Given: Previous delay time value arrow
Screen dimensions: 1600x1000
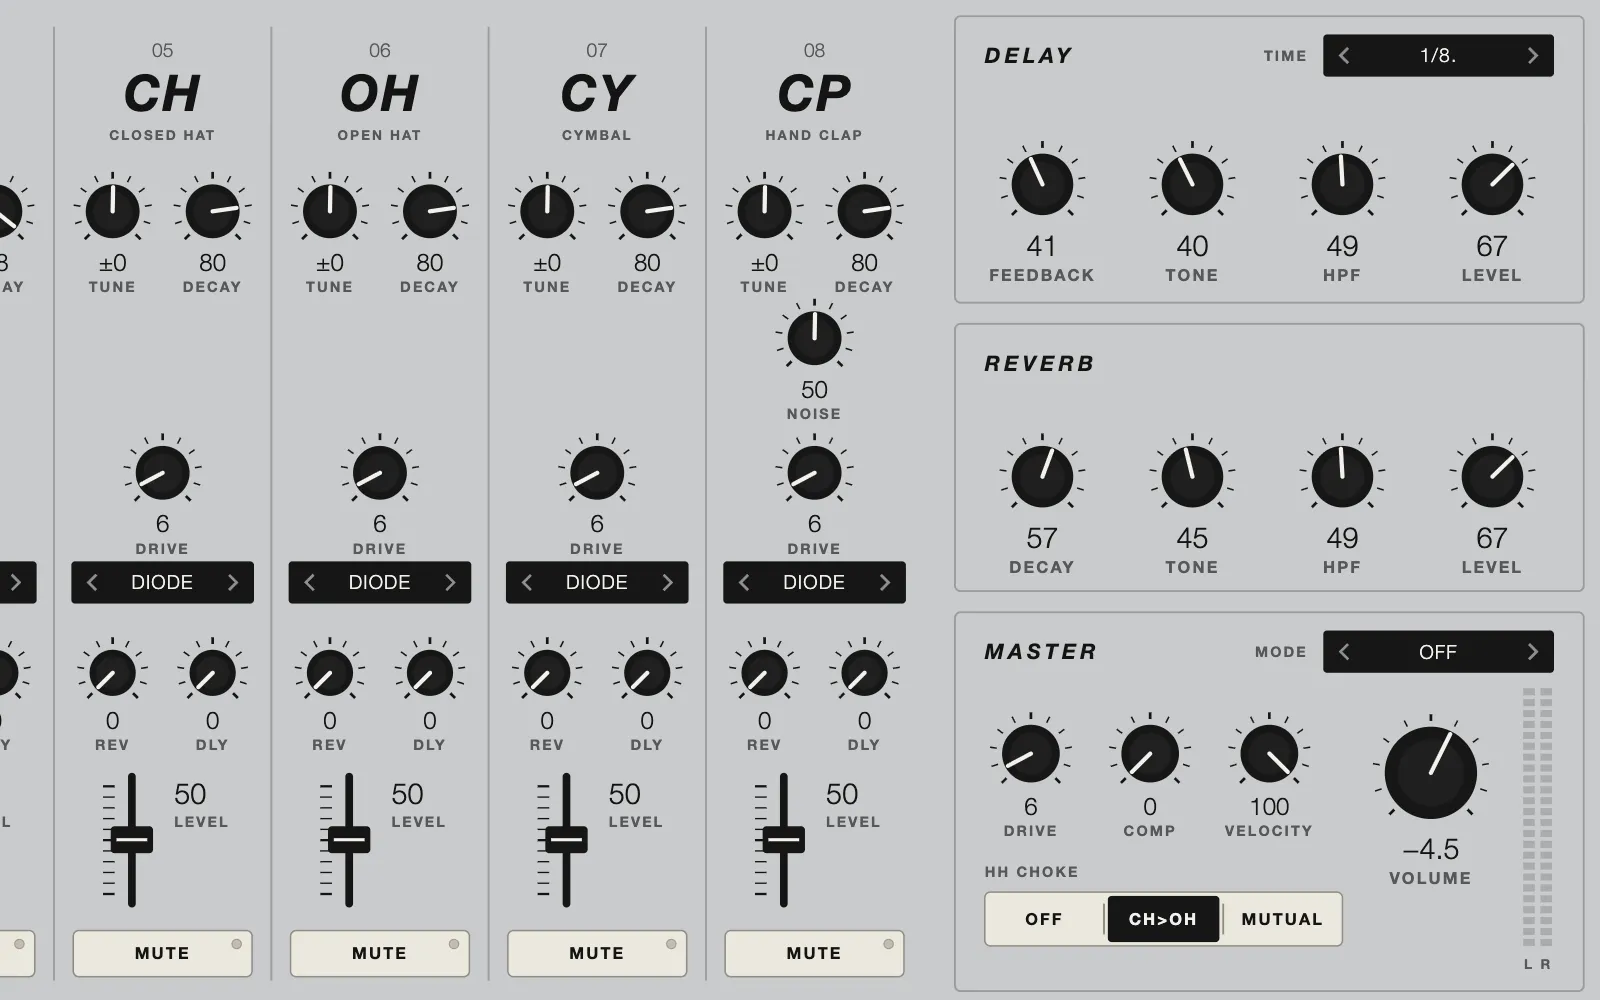Looking at the screenshot, I should (1344, 56).
